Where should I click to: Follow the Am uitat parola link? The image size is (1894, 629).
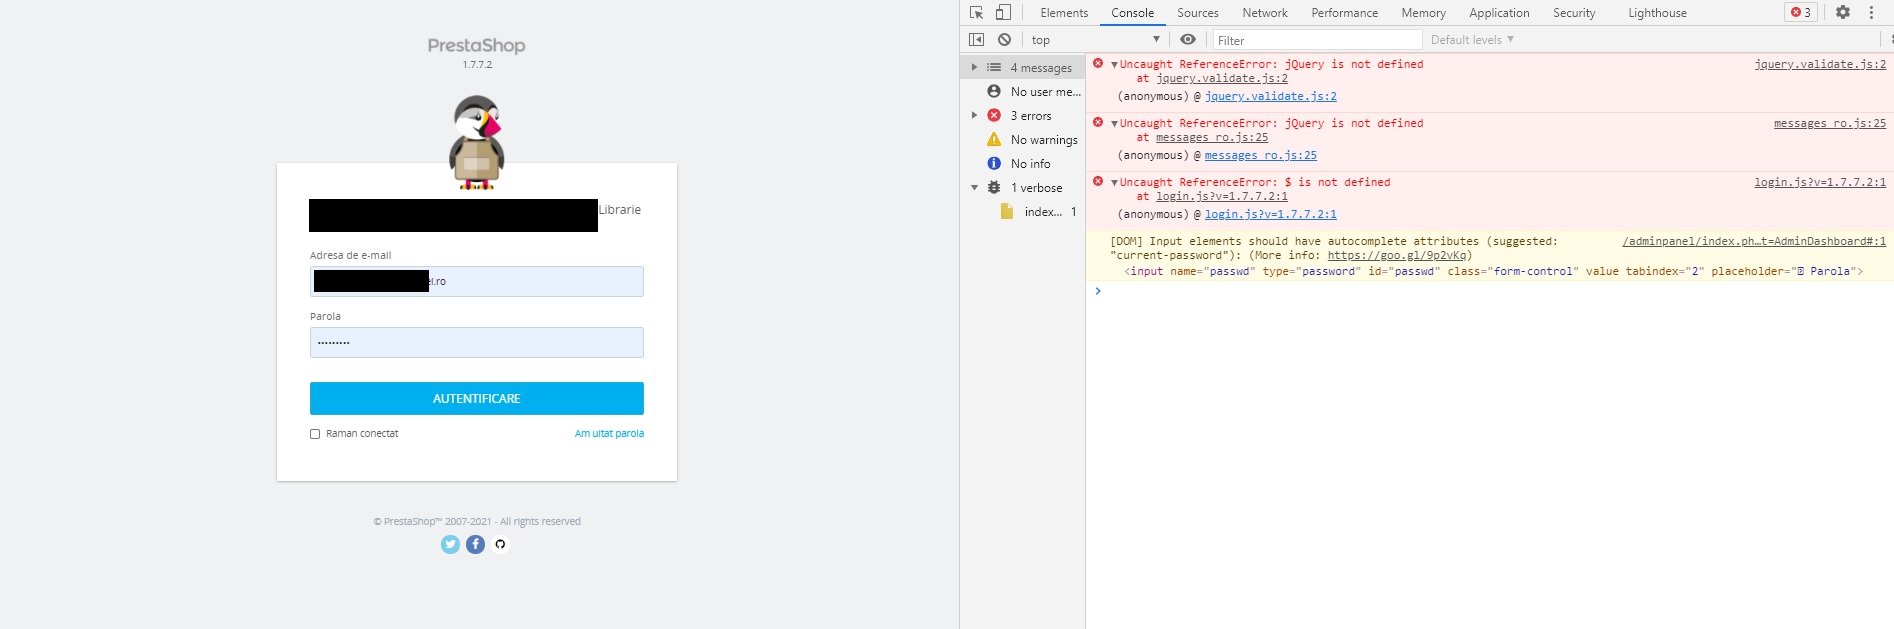click(609, 434)
